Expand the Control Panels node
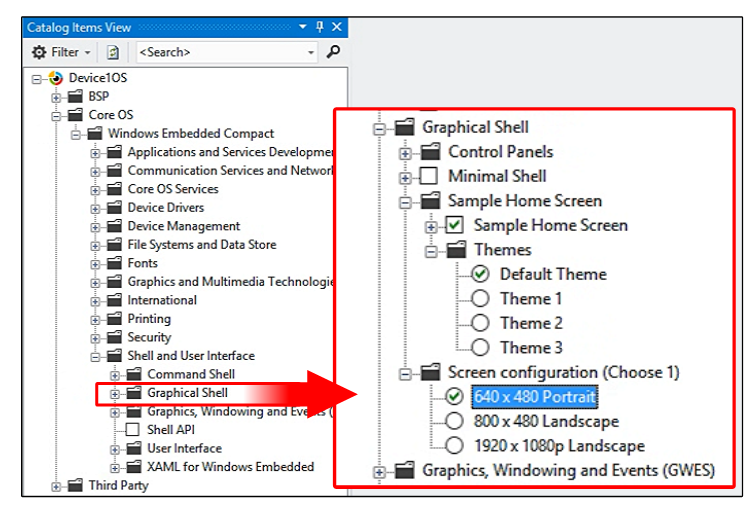The width and height of the screenshot is (745, 522). (405, 153)
